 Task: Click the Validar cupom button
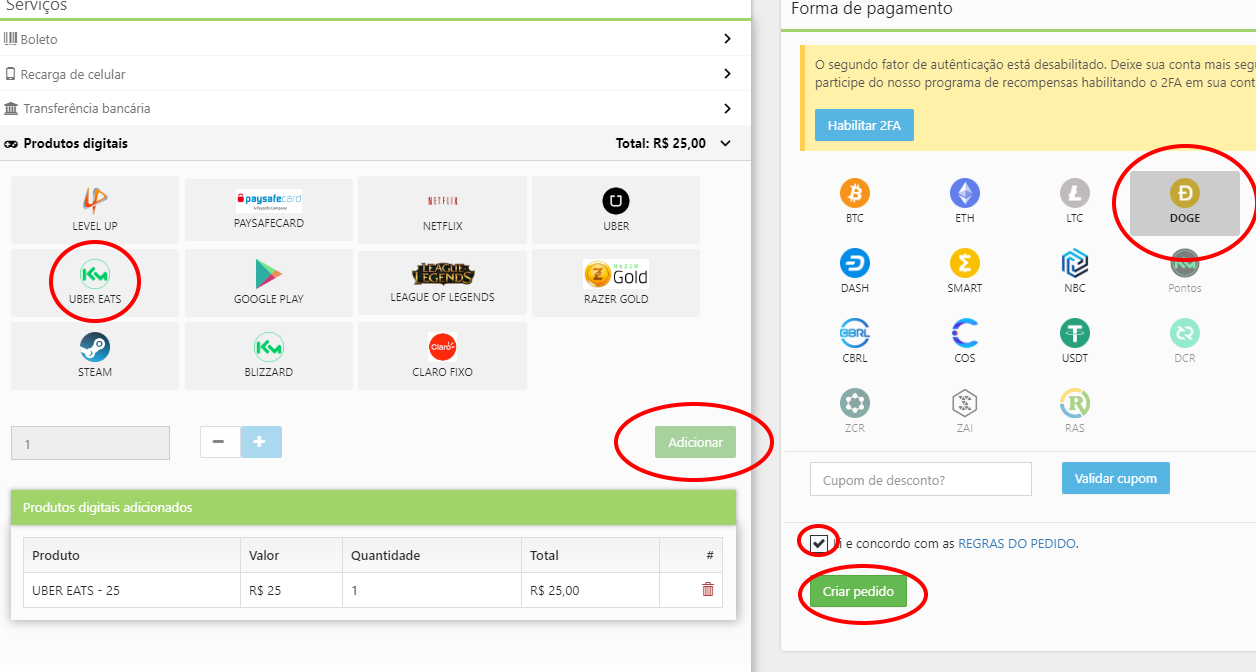1116,478
